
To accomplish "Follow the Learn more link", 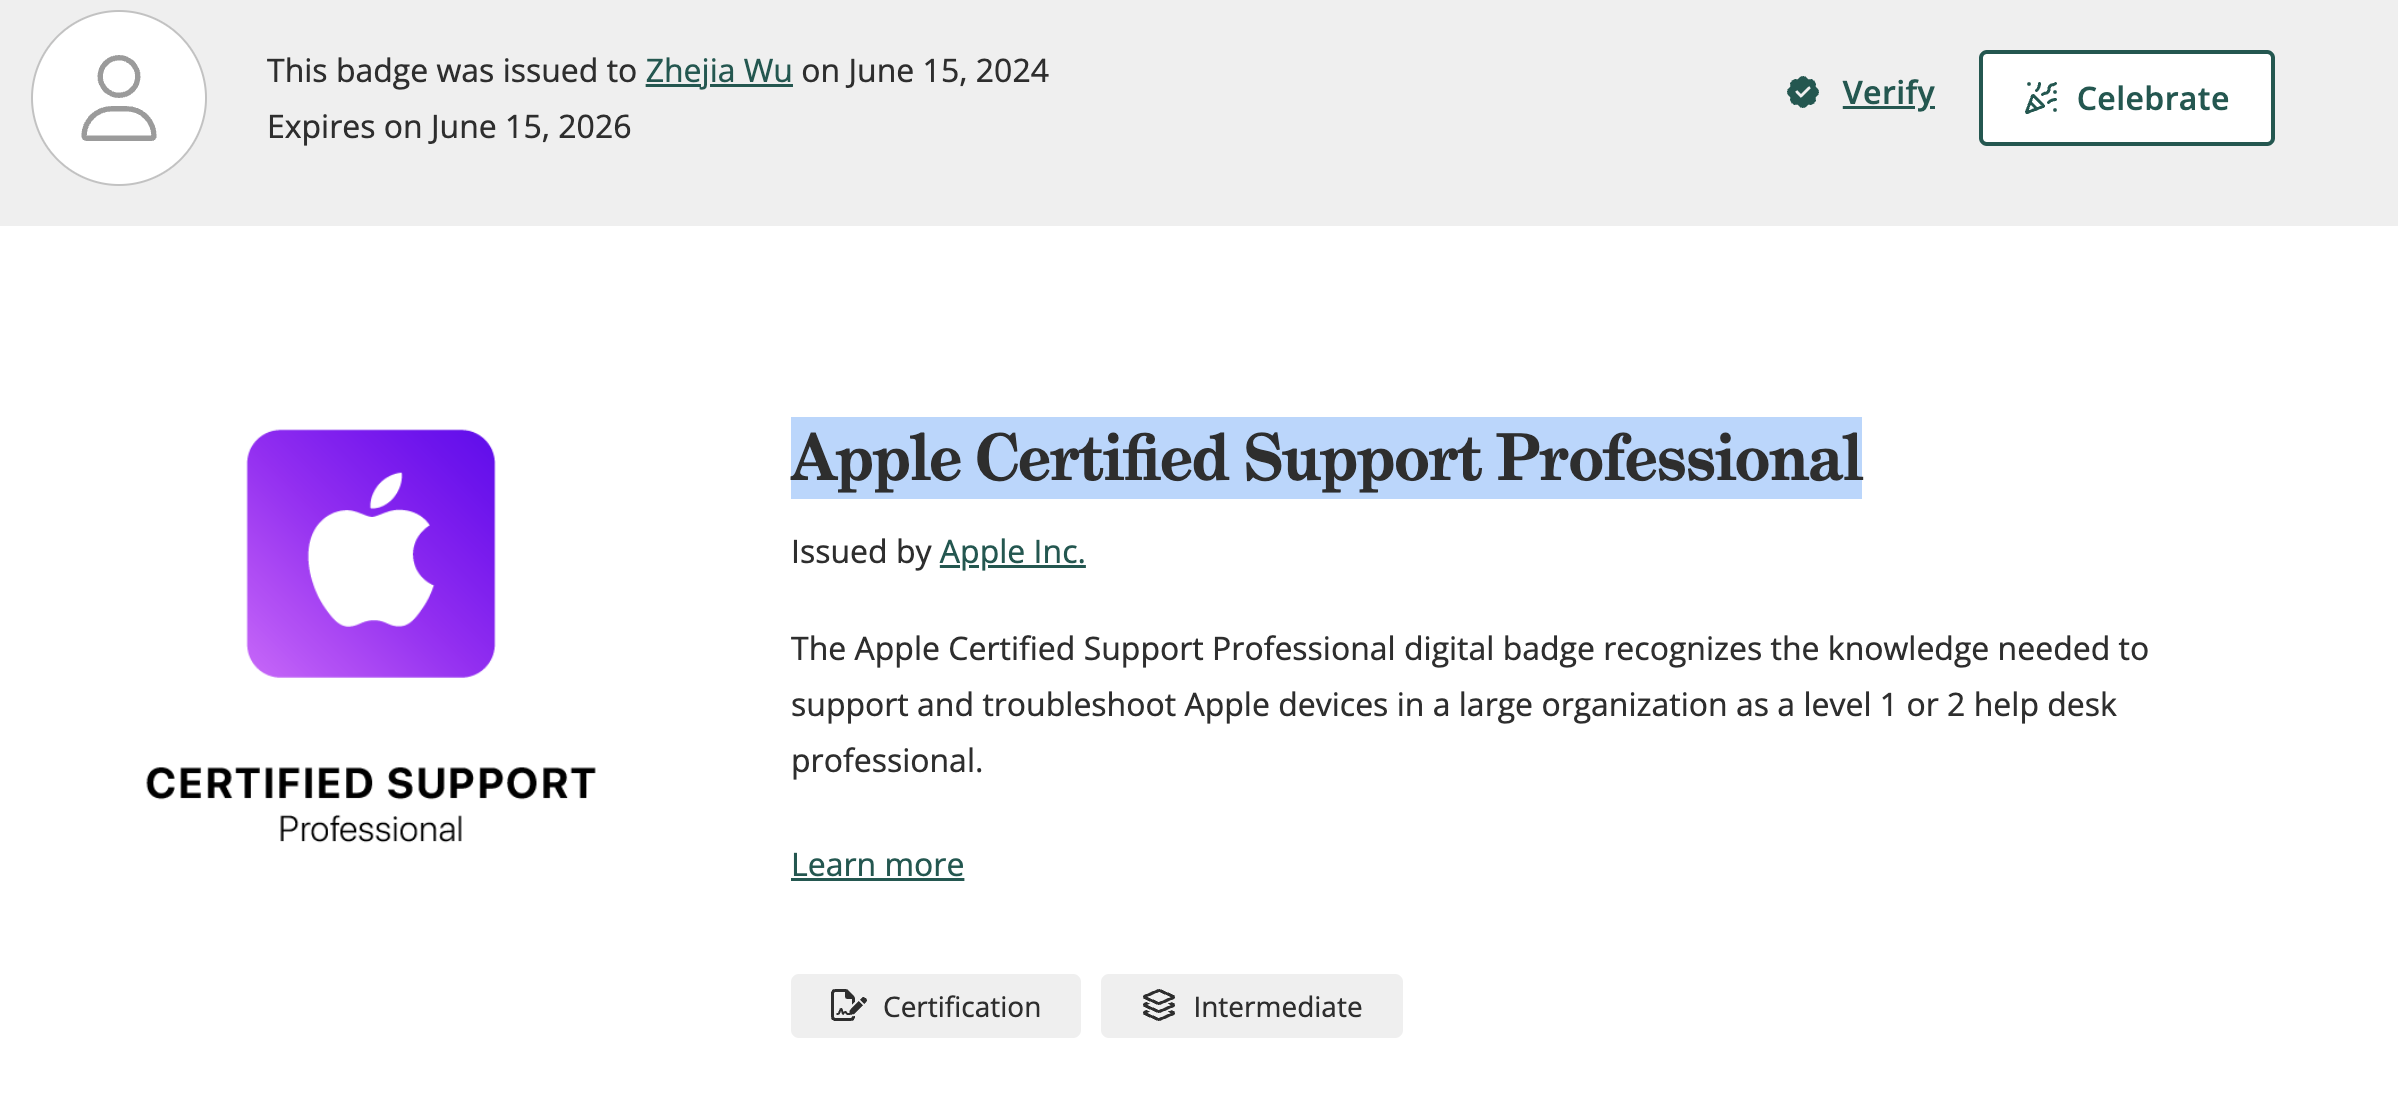I will pos(877,865).
